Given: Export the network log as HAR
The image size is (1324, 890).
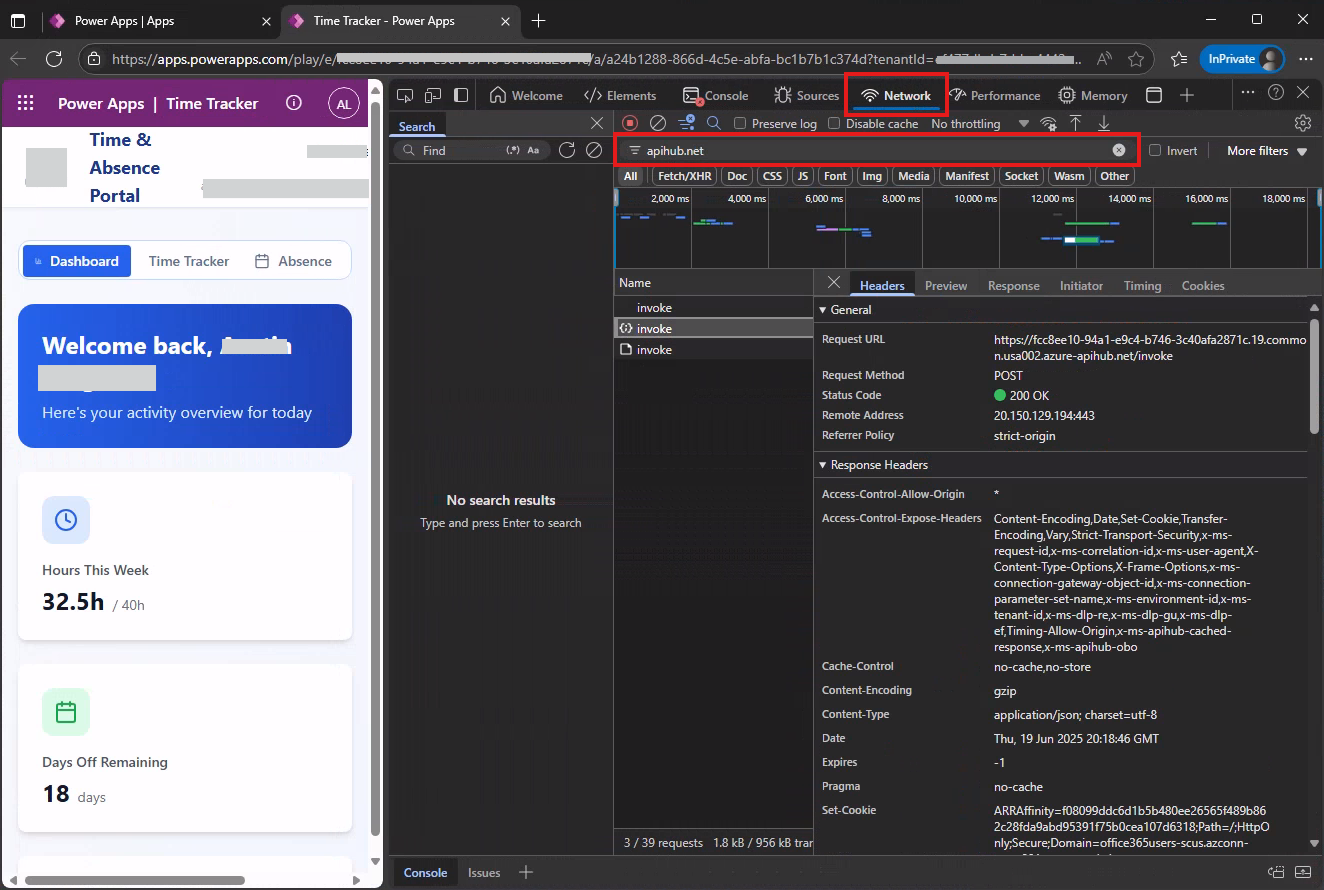Looking at the screenshot, I should (1102, 122).
